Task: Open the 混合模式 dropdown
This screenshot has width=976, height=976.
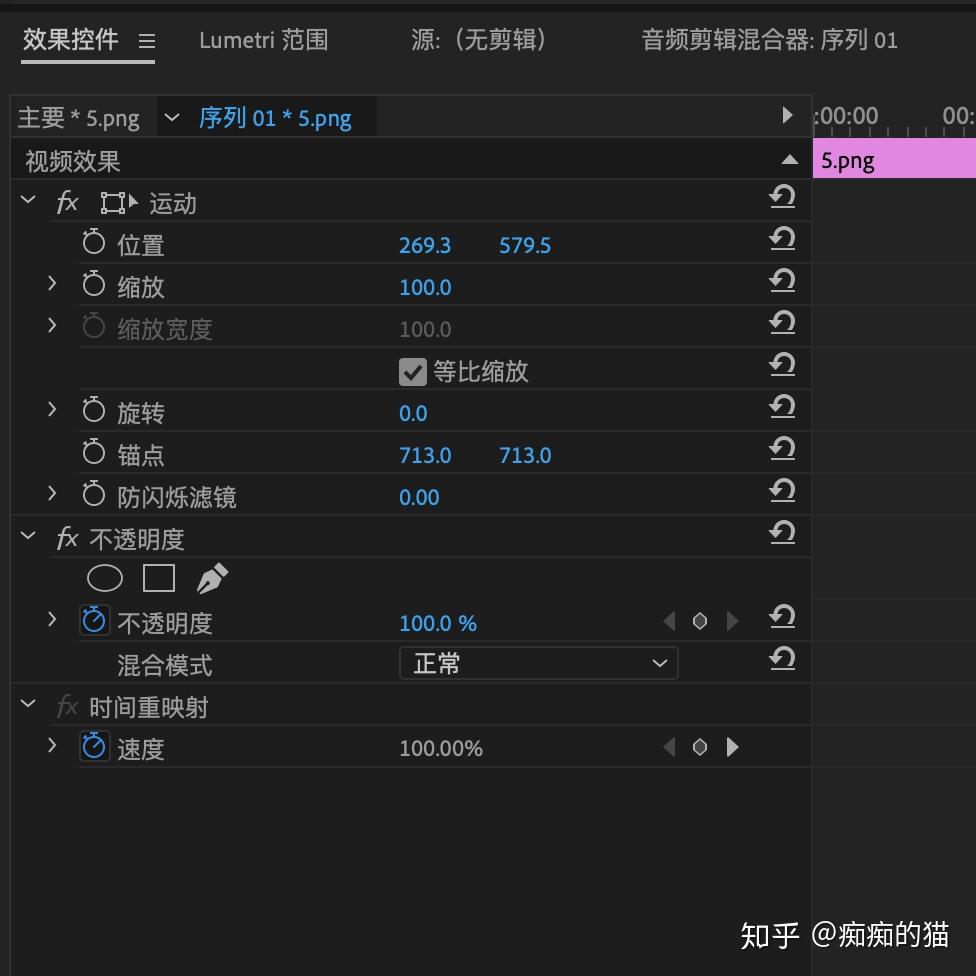Action: click(x=538, y=663)
